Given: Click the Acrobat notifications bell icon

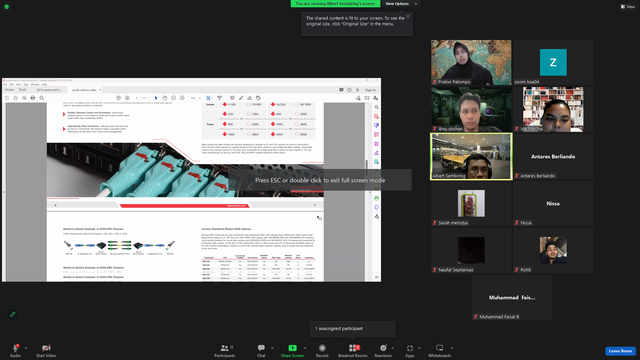Looking at the screenshot, I should pyautogui.click(x=358, y=90).
